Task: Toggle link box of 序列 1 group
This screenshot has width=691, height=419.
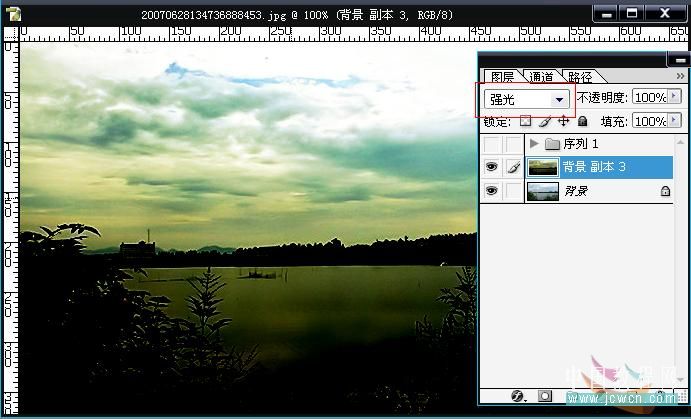Action: click(513, 144)
